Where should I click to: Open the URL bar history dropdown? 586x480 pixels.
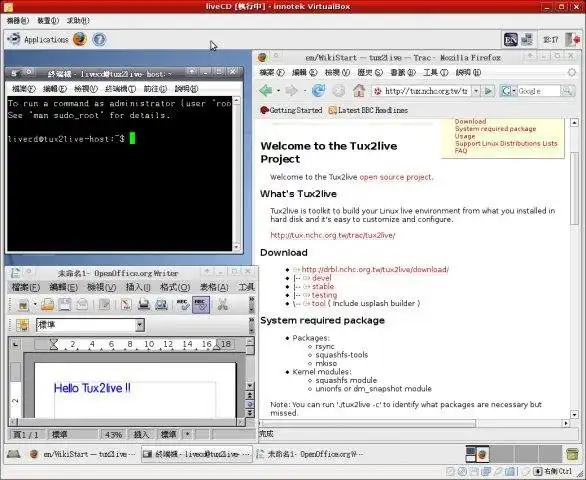[476, 91]
